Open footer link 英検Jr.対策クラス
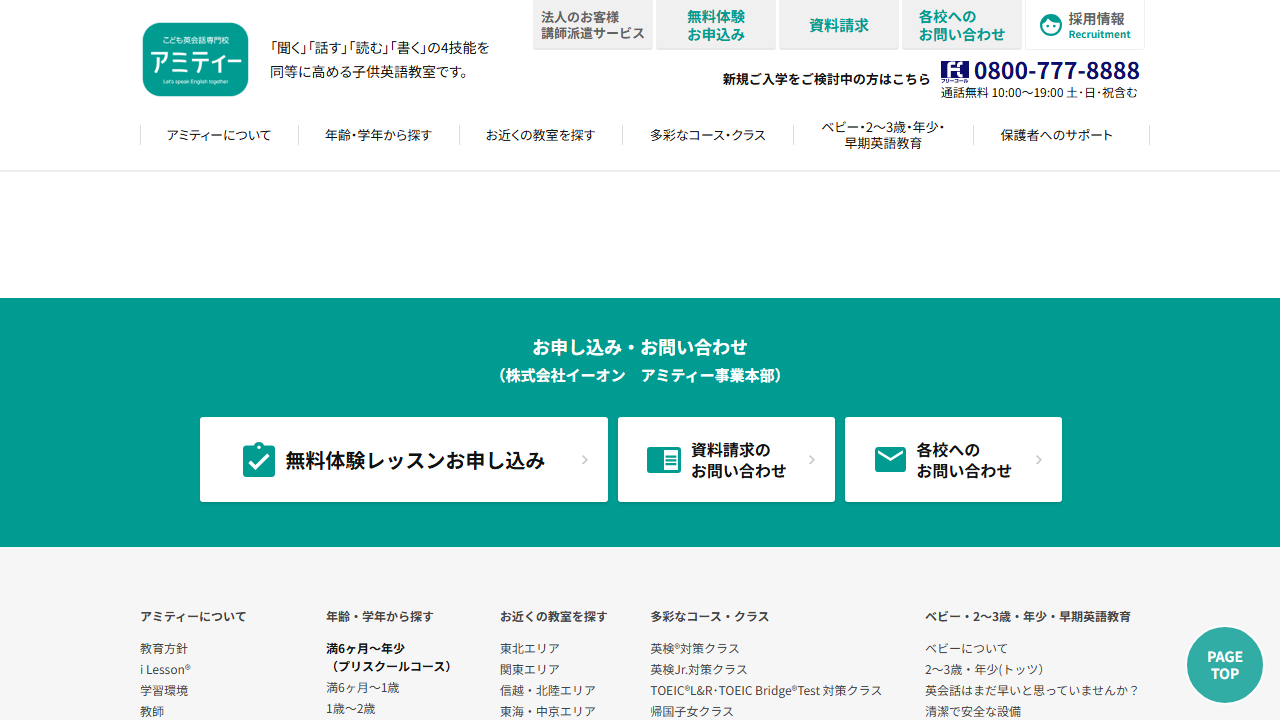 point(699,670)
